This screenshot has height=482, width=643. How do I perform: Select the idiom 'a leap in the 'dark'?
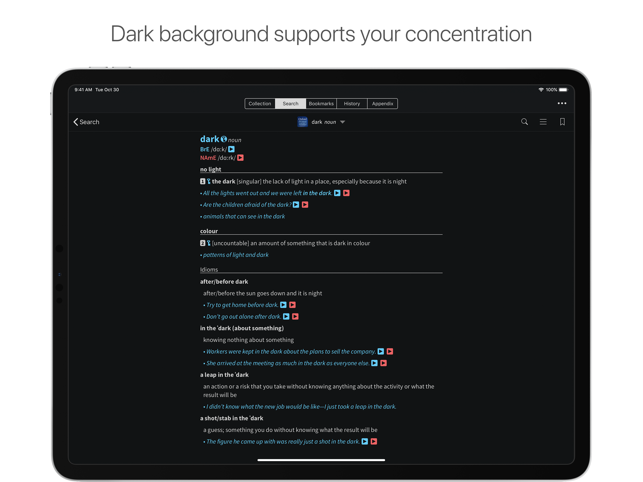[x=224, y=375]
